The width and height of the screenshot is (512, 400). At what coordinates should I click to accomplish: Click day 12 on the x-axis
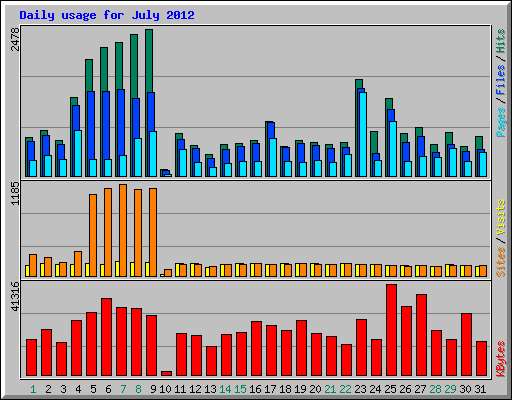tap(195, 389)
